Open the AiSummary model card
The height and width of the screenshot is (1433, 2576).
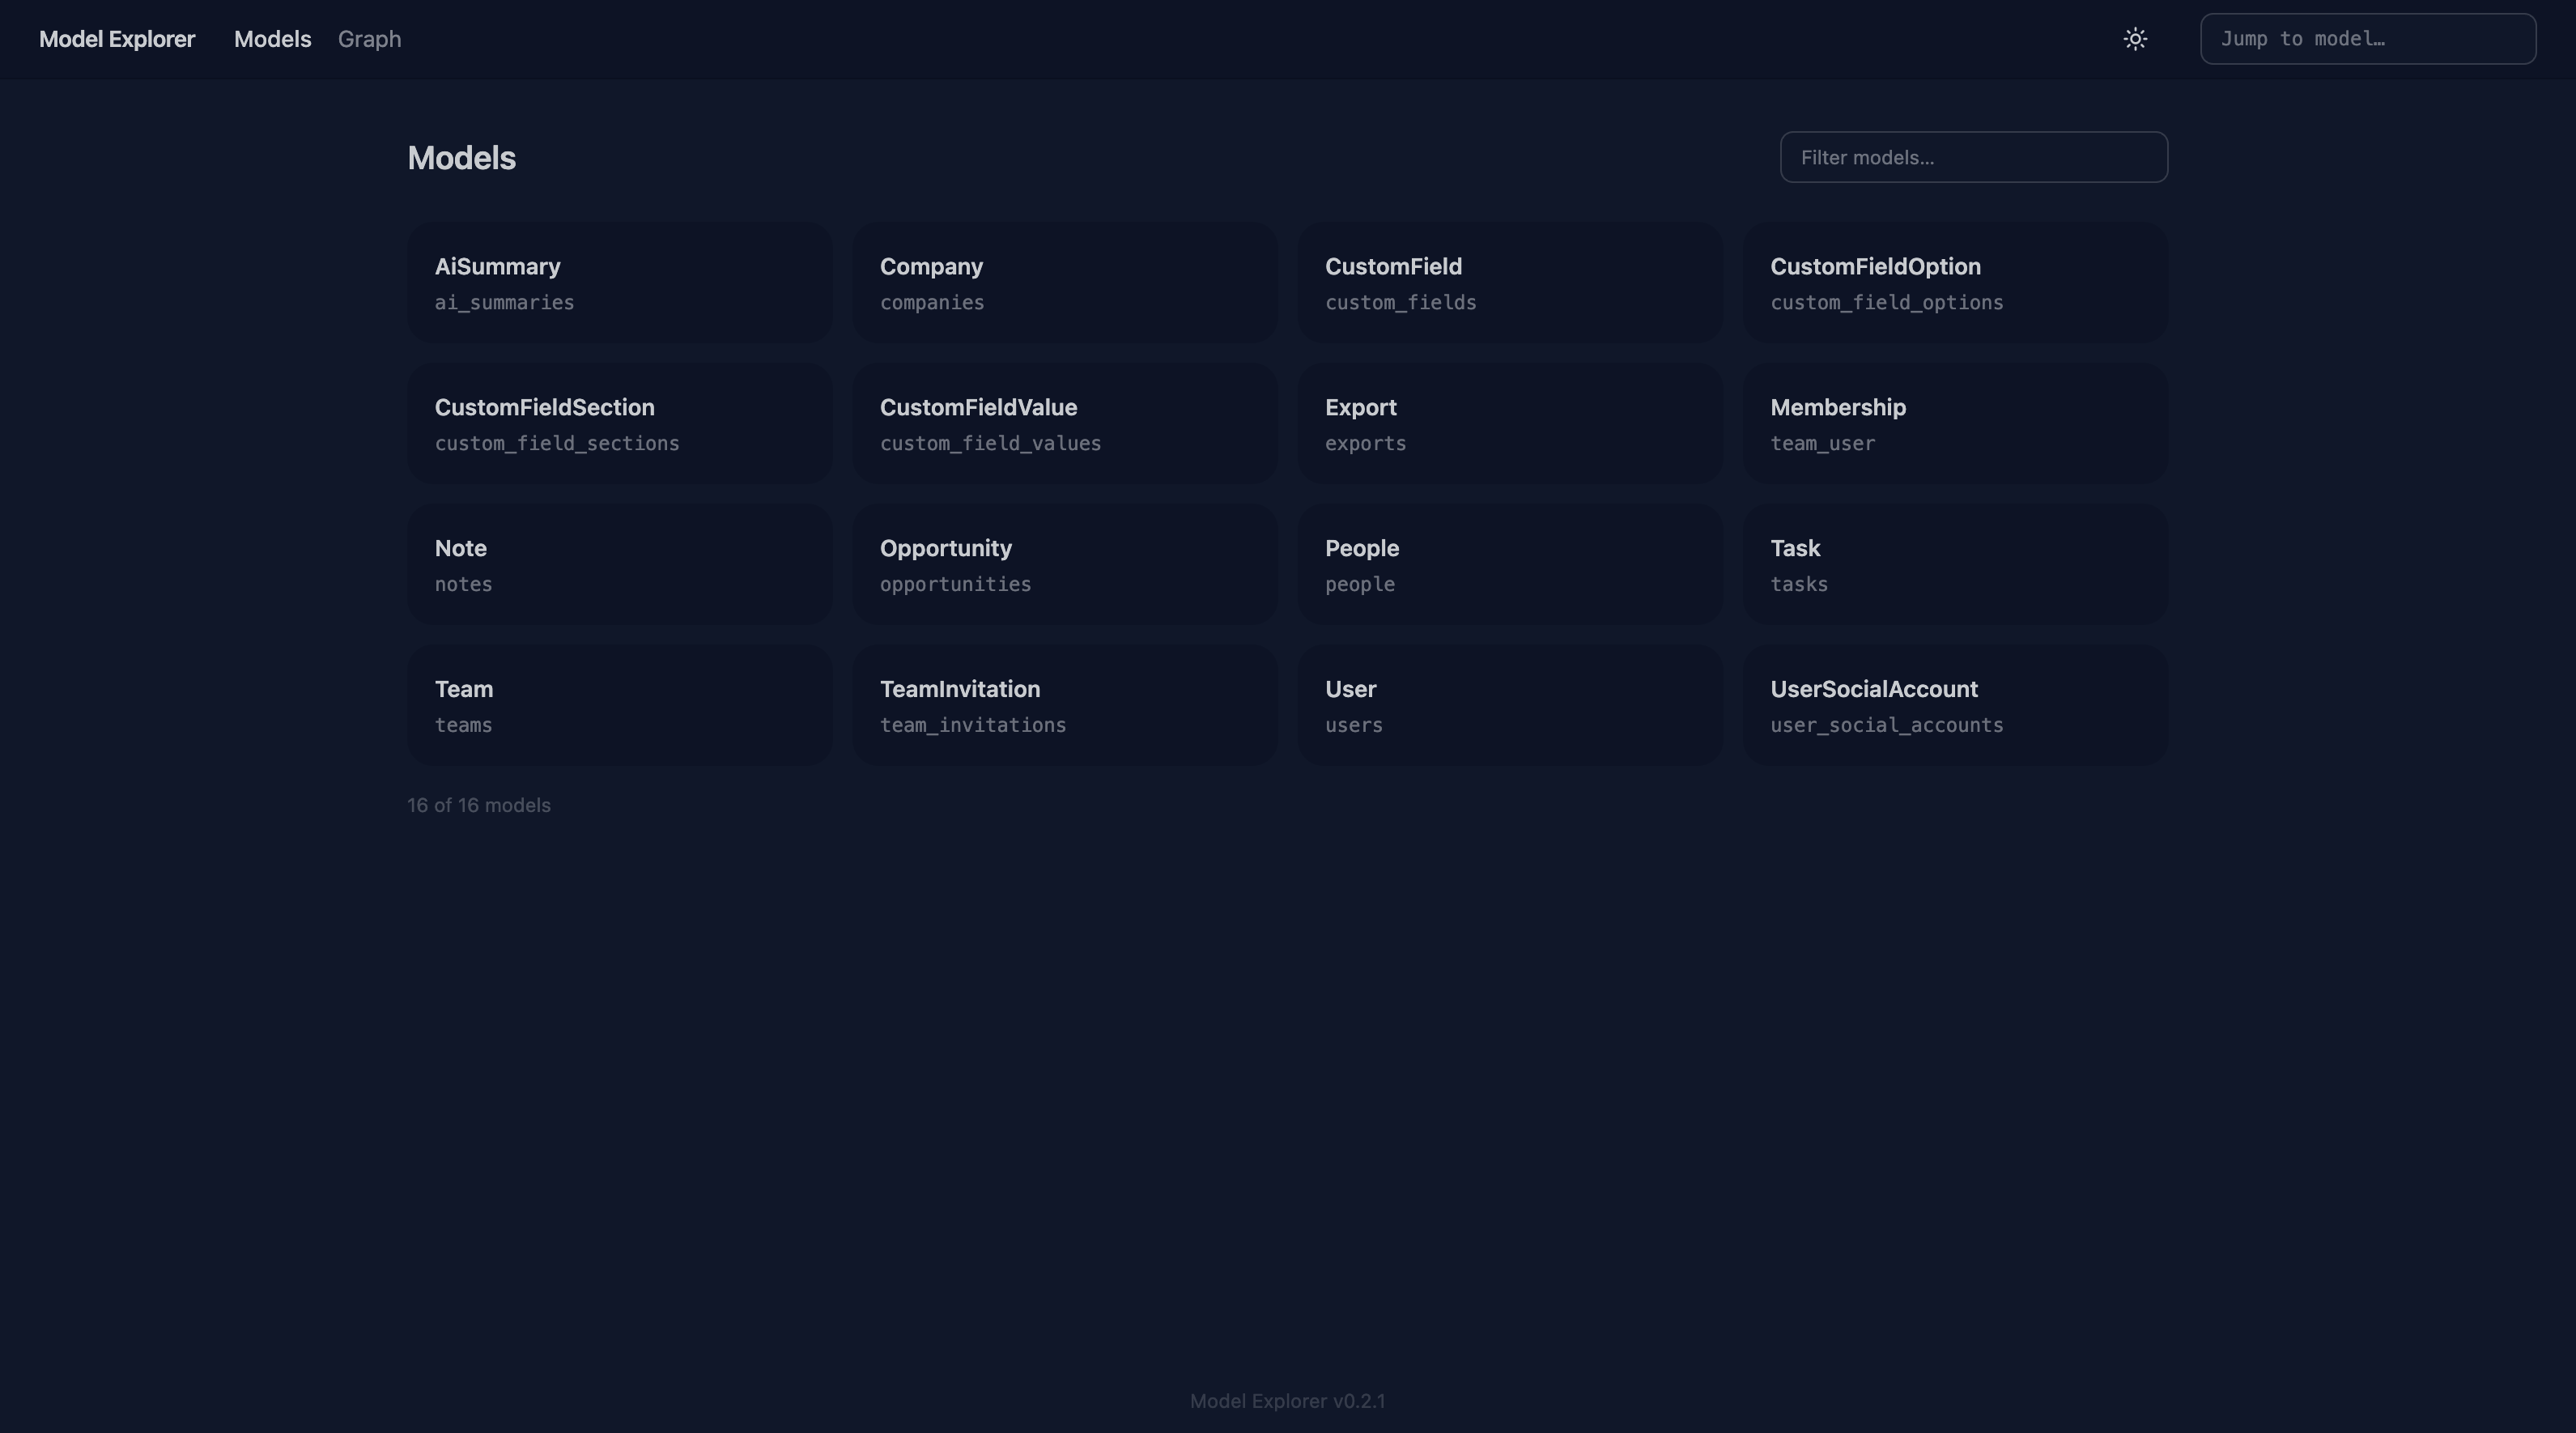(619, 282)
